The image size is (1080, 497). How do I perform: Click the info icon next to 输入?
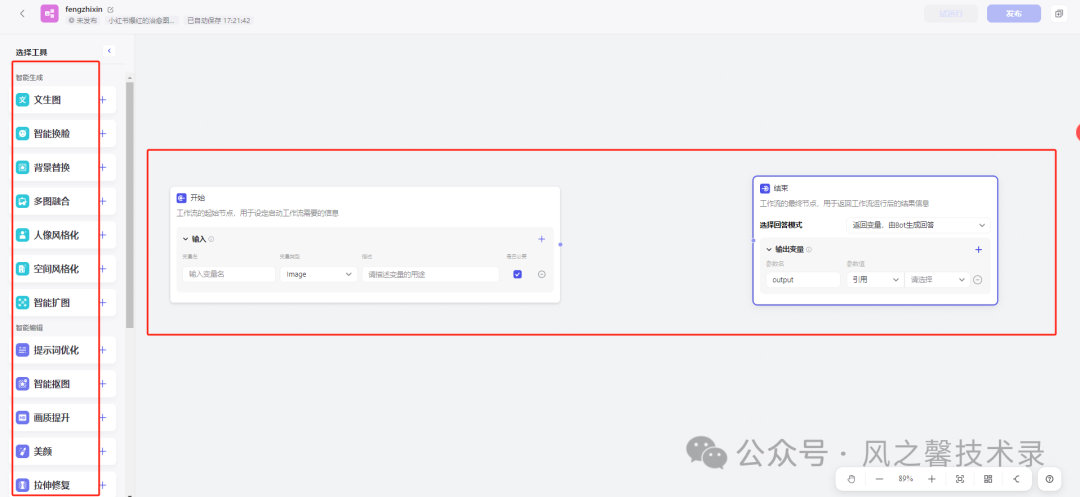pos(211,239)
